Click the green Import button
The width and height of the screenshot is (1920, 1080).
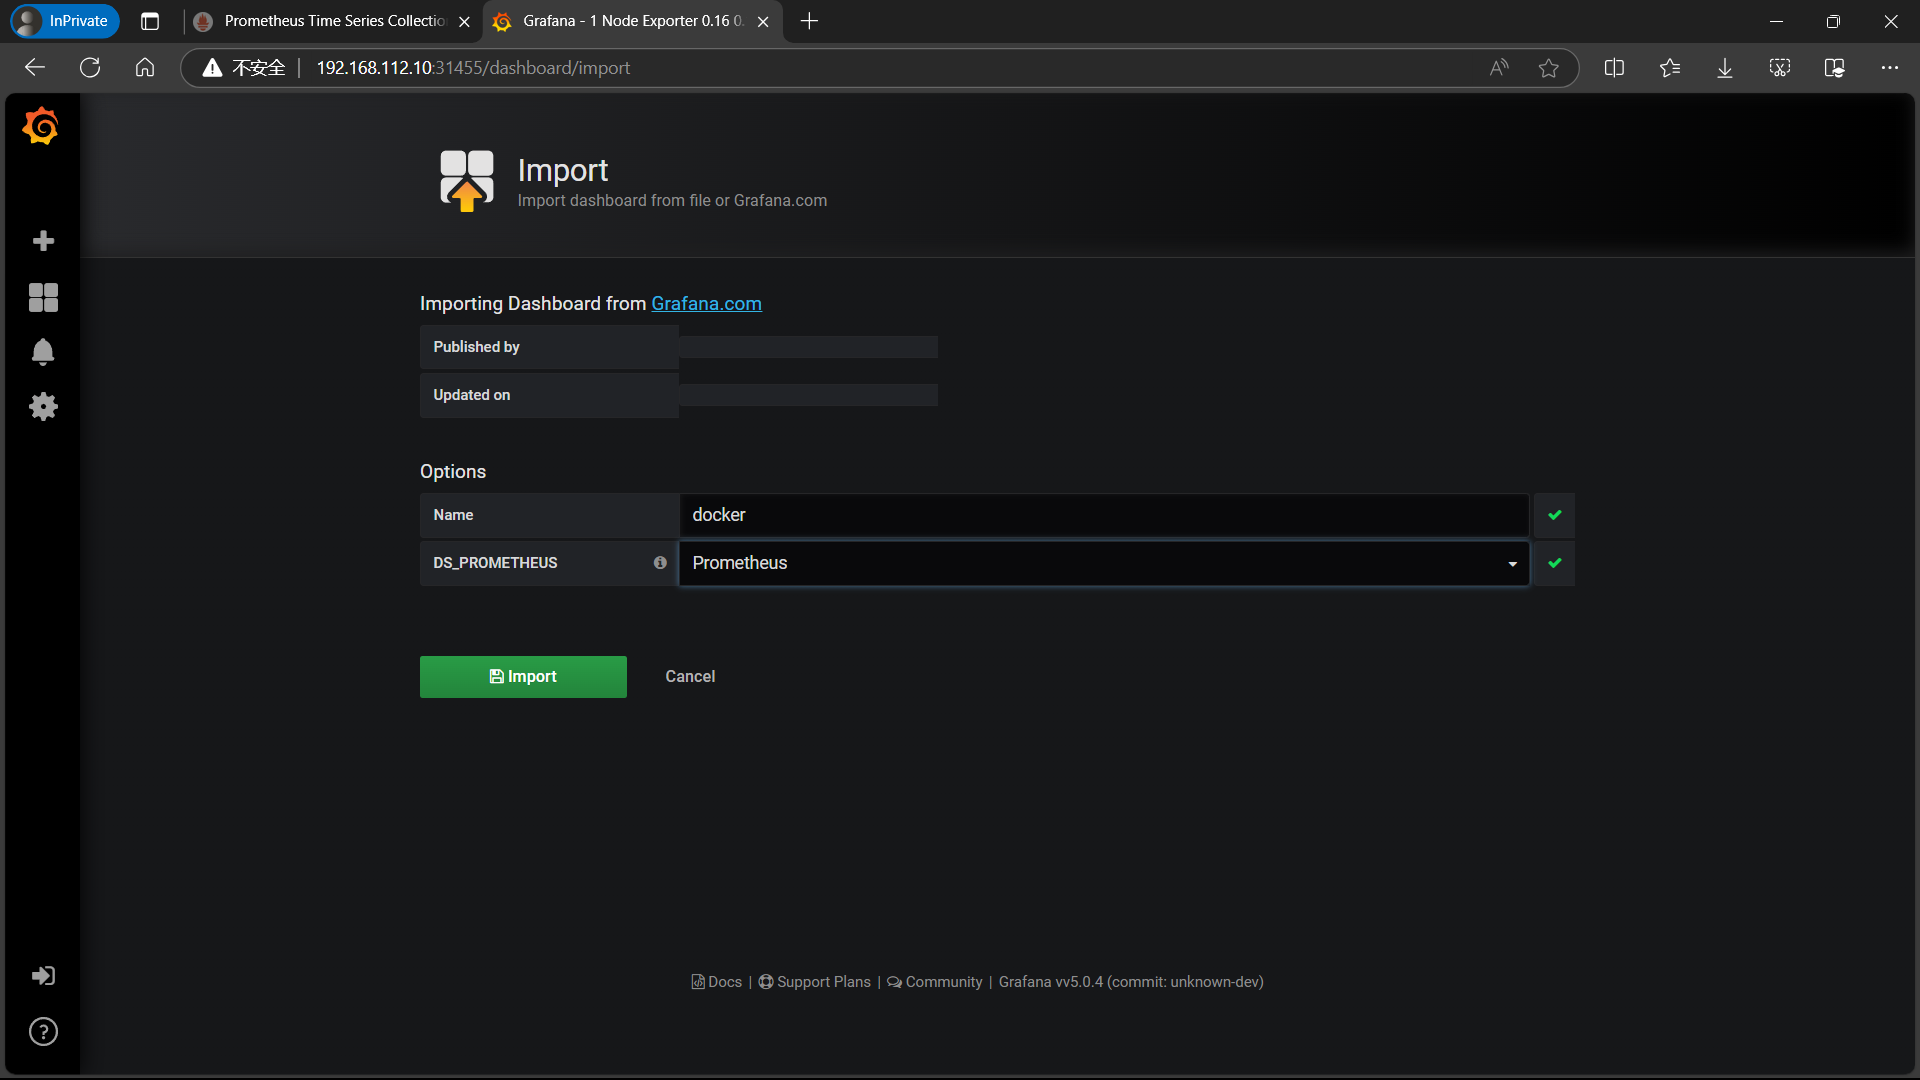click(523, 677)
